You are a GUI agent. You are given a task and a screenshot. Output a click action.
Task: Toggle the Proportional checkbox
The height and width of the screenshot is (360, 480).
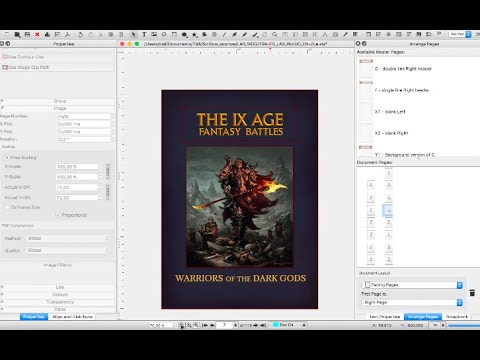(x=72, y=215)
